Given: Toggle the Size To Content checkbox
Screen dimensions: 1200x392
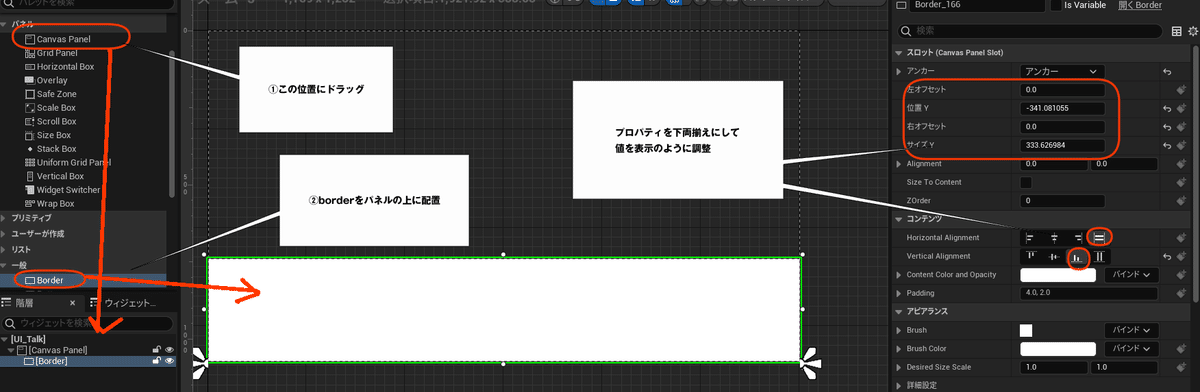Looking at the screenshot, I should (x=1027, y=183).
